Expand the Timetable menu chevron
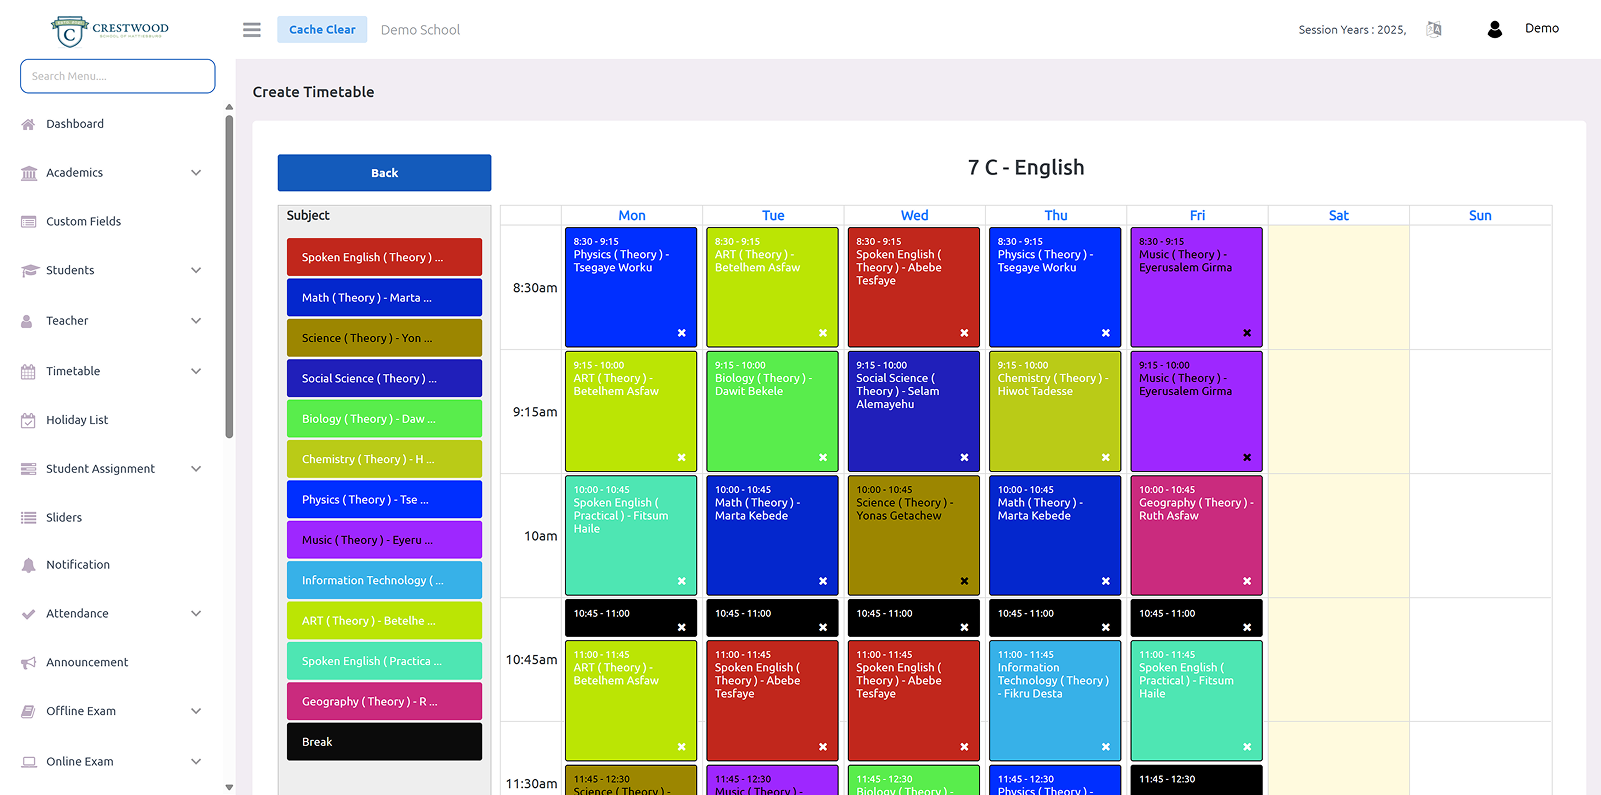Viewport: 1601px width, 795px height. (x=196, y=371)
